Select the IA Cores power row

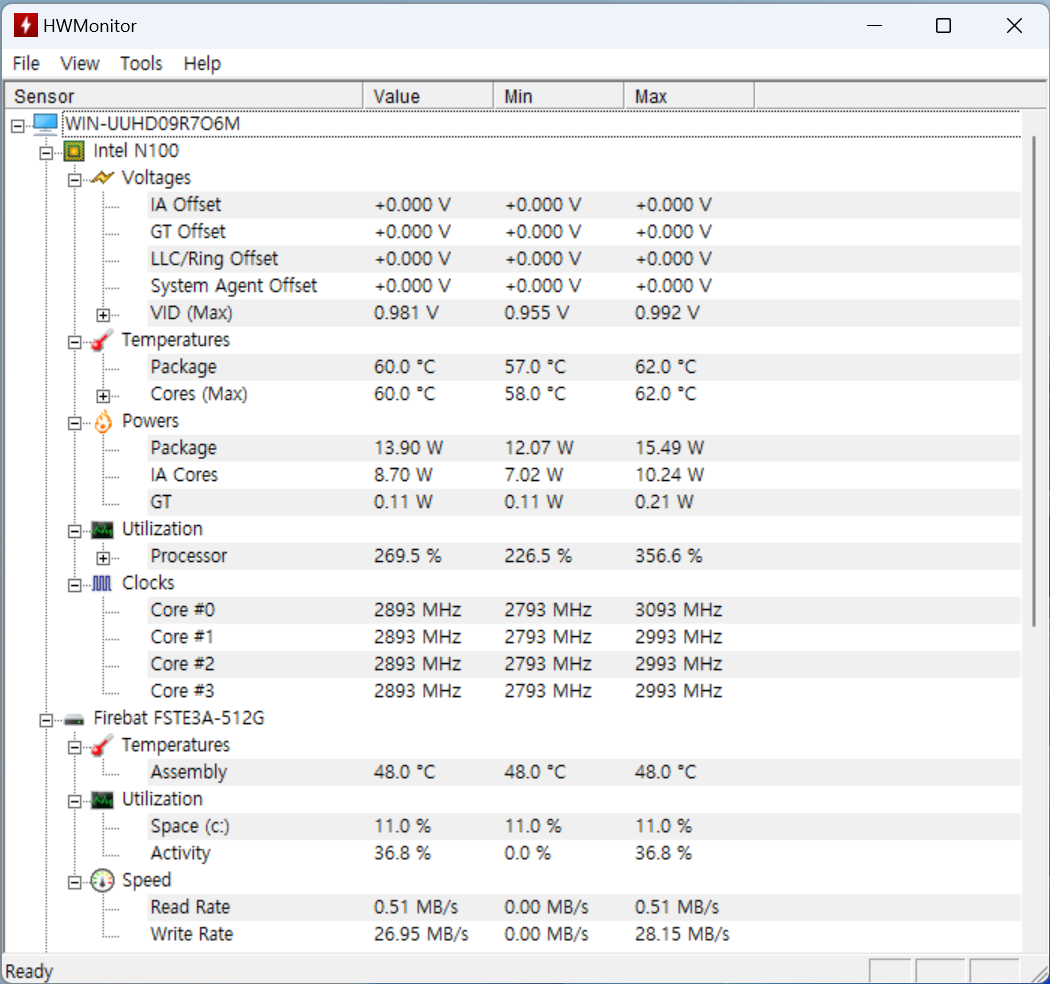[x=583, y=475]
